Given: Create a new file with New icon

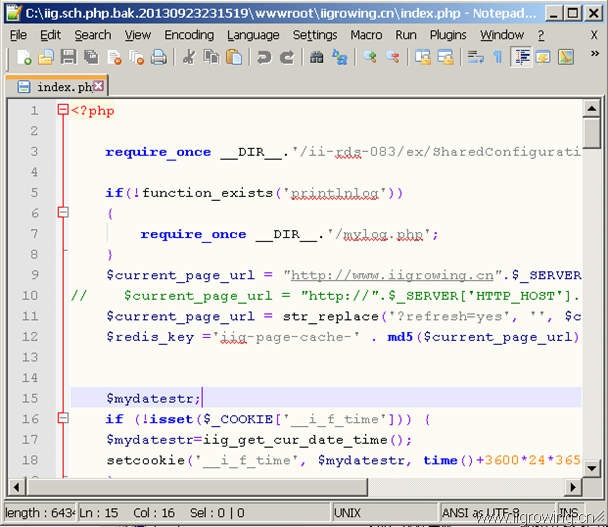Looking at the screenshot, I should point(24,57).
